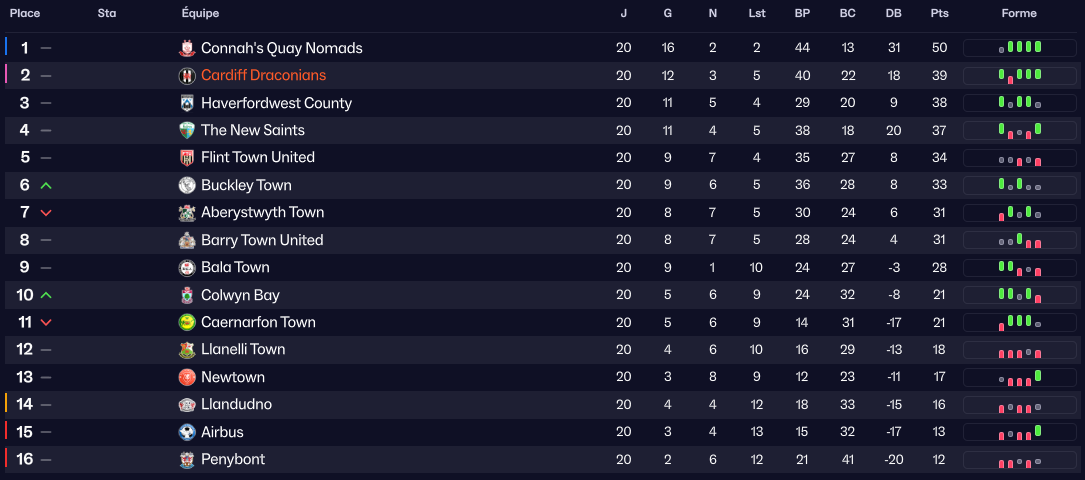Sort the table by DB goal difference

893,13
